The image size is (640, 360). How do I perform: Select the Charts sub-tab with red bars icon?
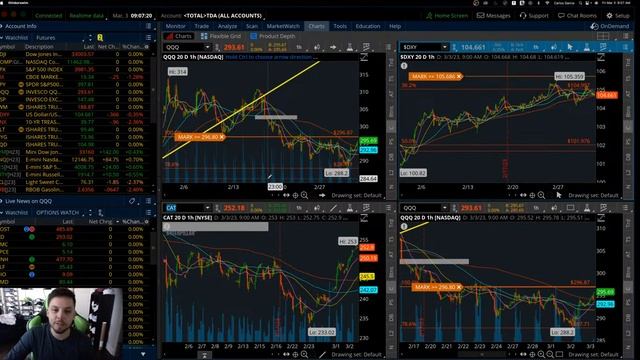click(x=178, y=36)
